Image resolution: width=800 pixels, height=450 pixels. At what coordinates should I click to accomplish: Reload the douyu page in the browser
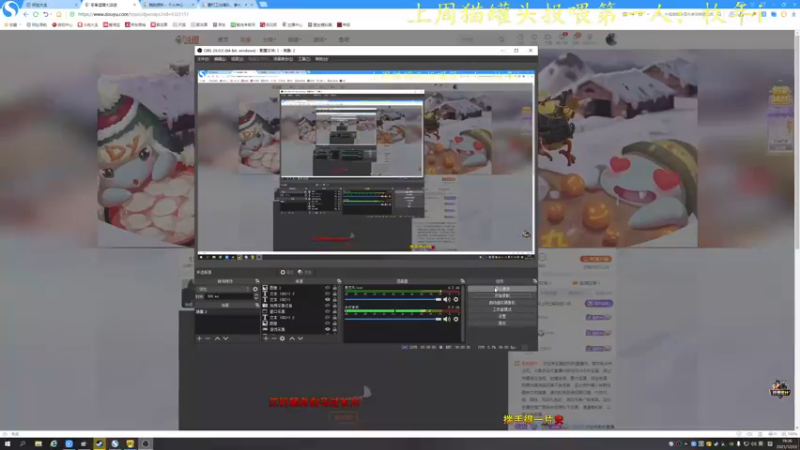click(x=36, y=14)
